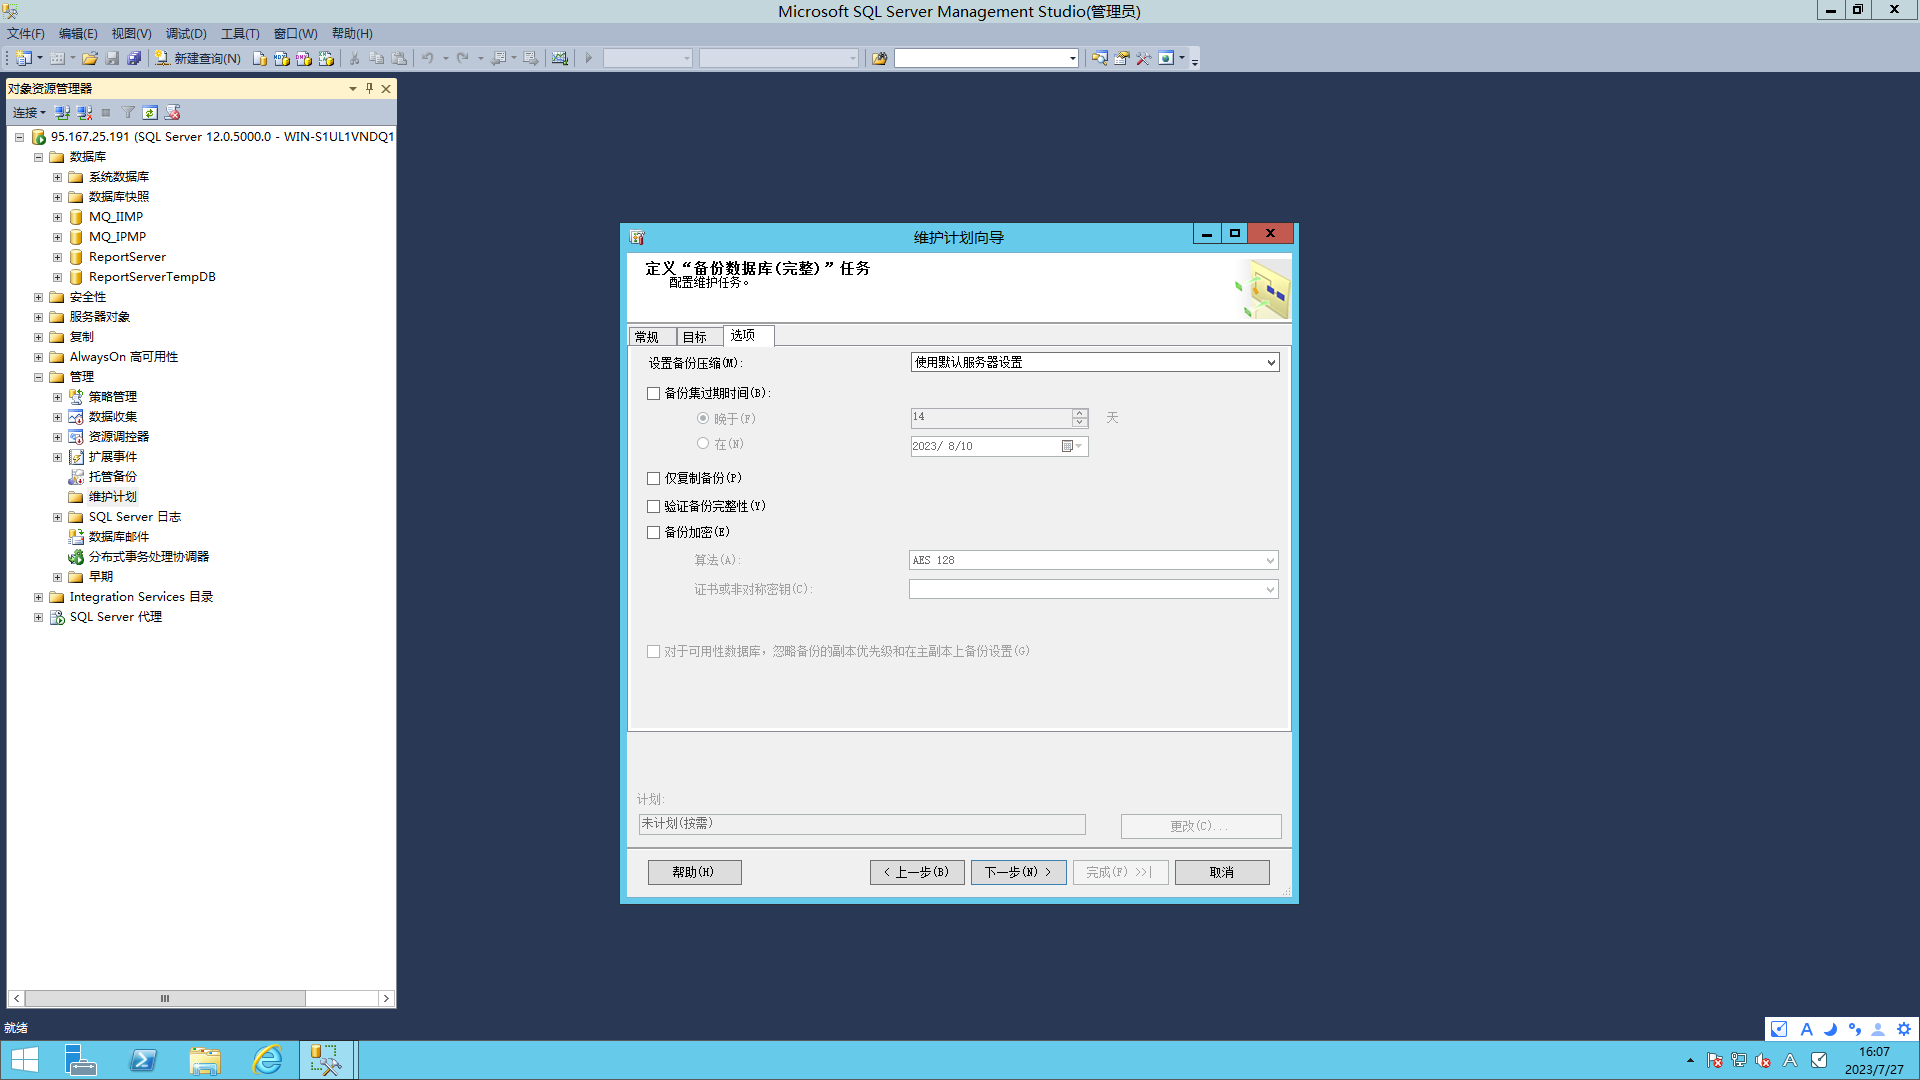Image resolution: width=1920 pixels, height=1080 pixels.
Task: Open PowerShell from the Windows taskbar
Action: [x=143, y=1060]
